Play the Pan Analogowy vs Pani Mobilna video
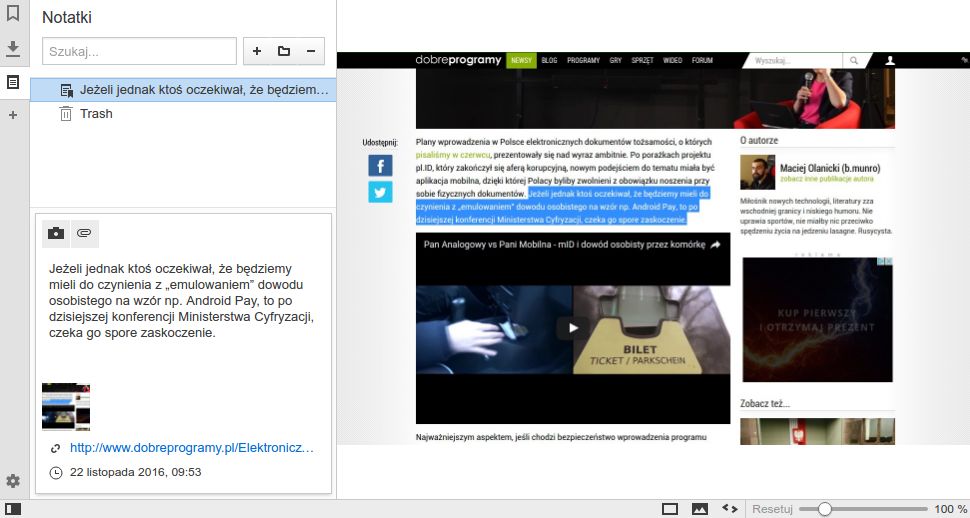The height and width of the screenshot is (518, 970). [573, 328]
